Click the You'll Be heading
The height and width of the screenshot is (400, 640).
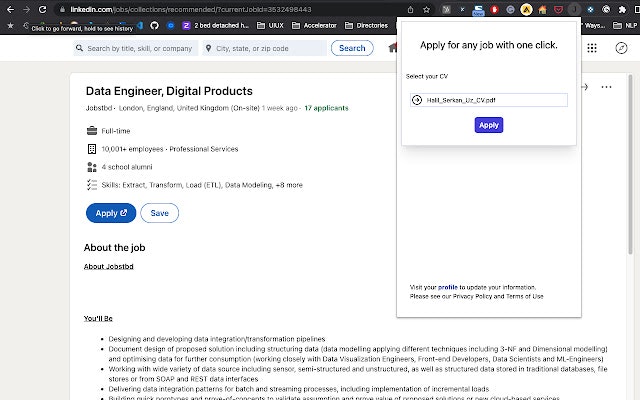(98, 318)
